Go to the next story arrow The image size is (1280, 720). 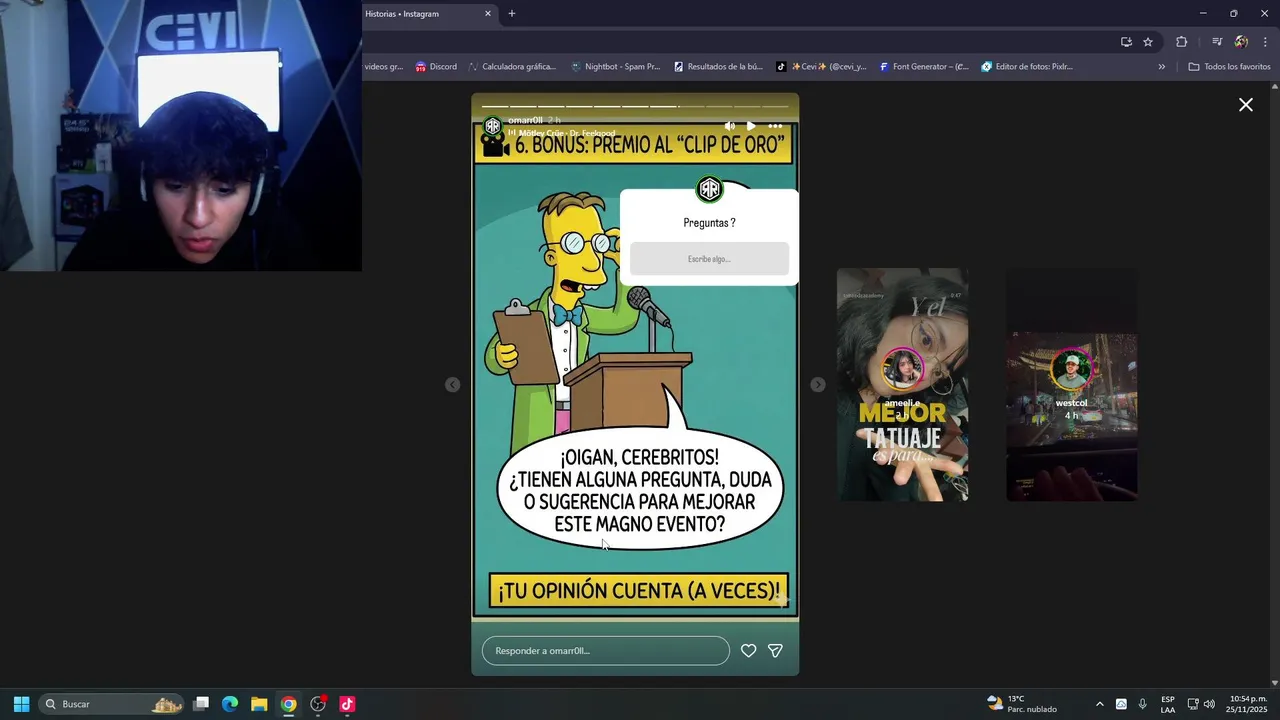coord(818,385)
